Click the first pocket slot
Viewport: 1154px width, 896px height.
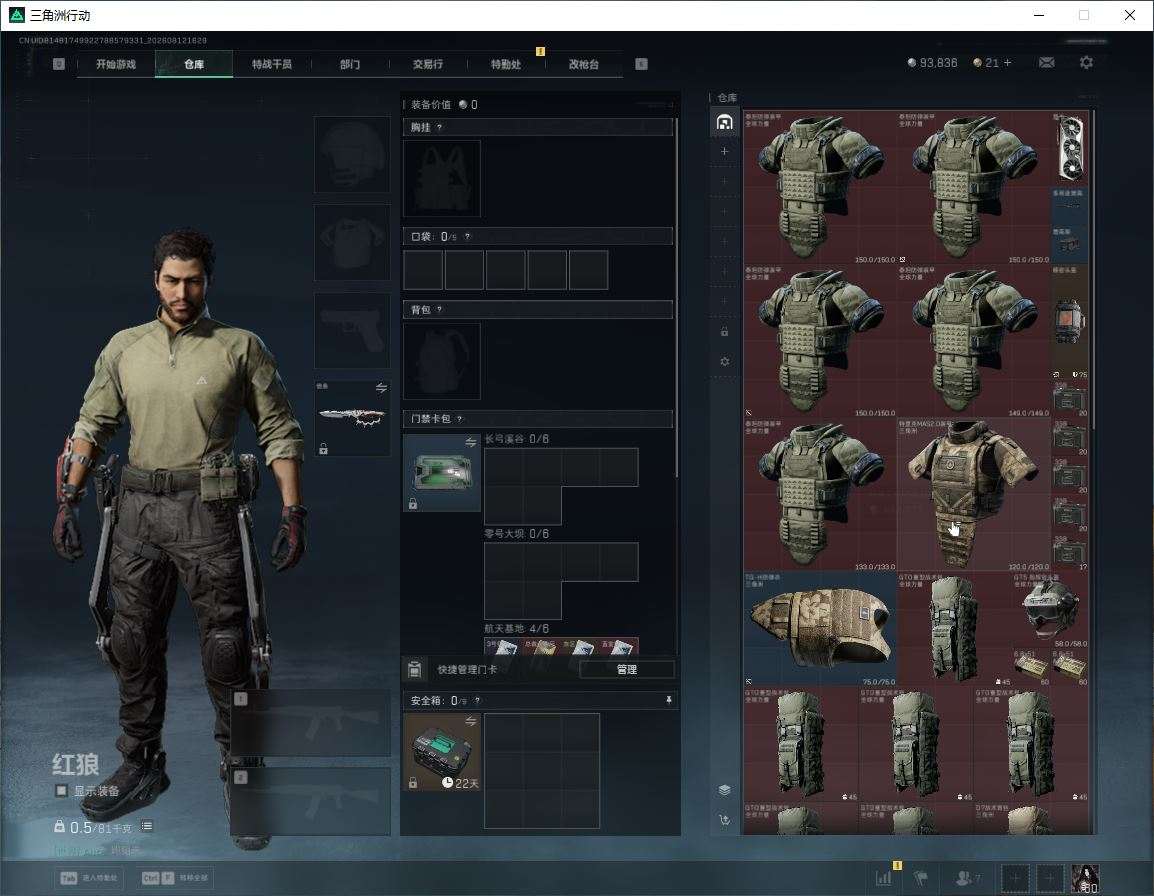click(x=423, y=269)
